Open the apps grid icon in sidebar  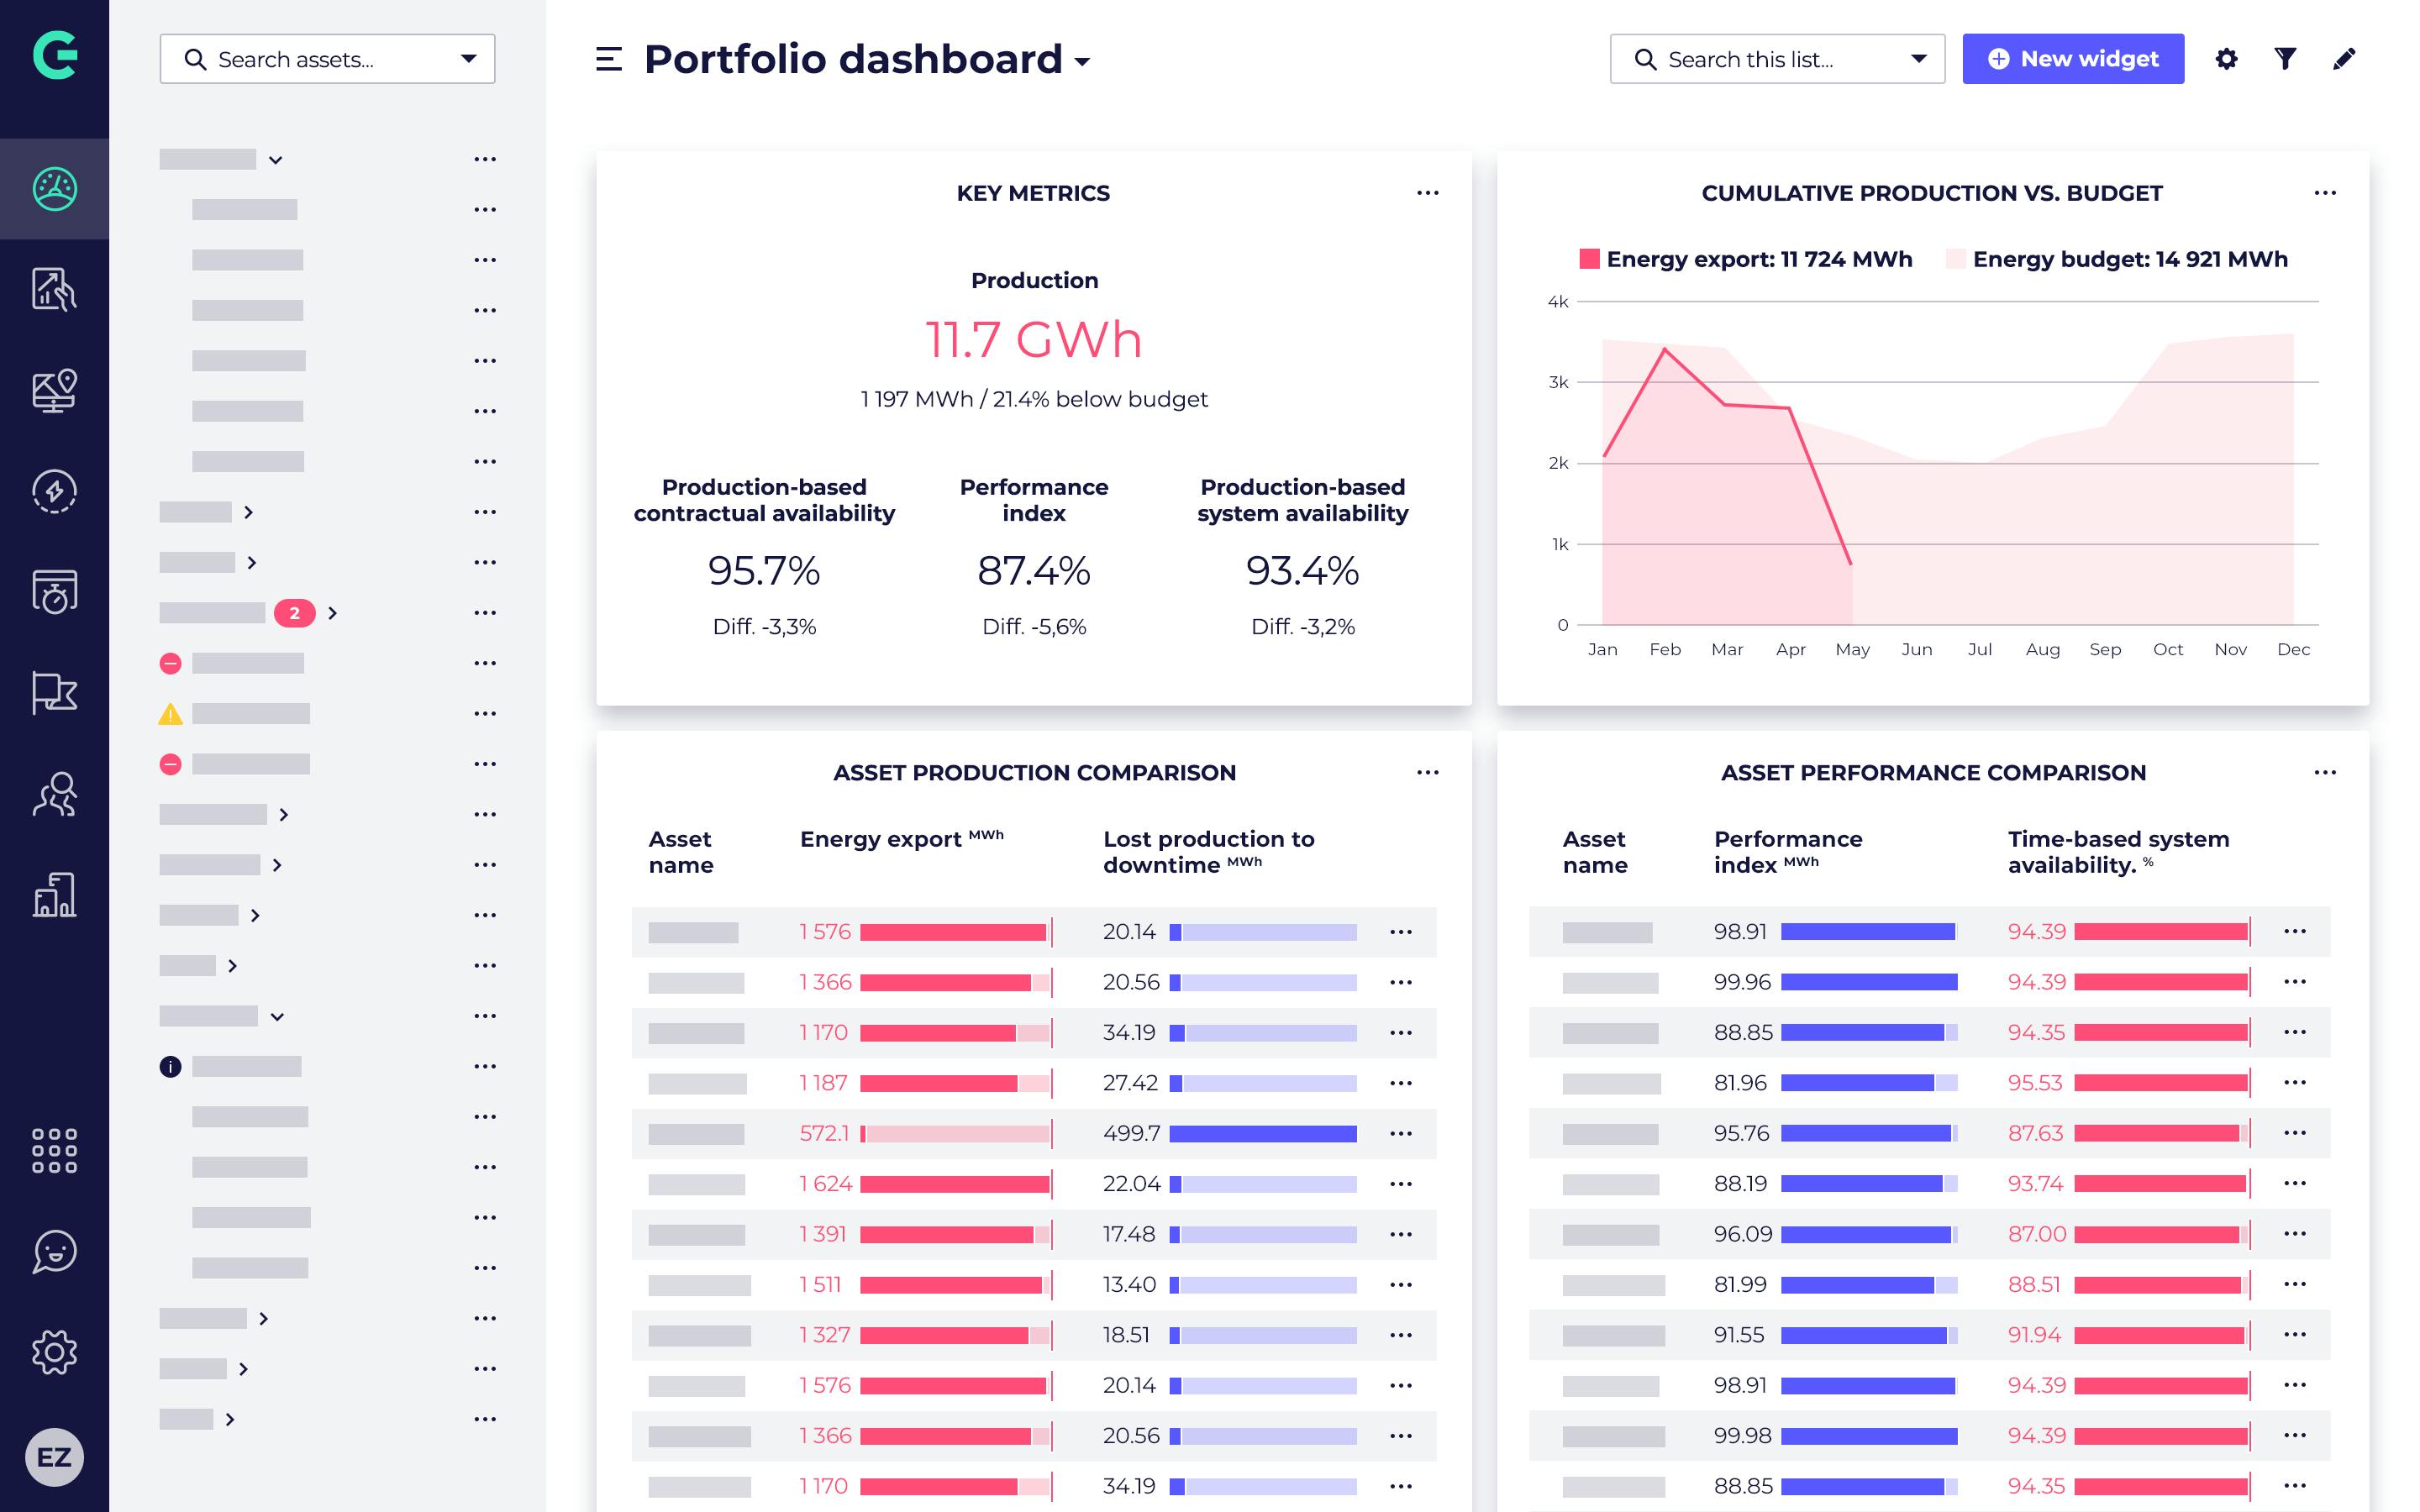click(x=54, y=1150)
